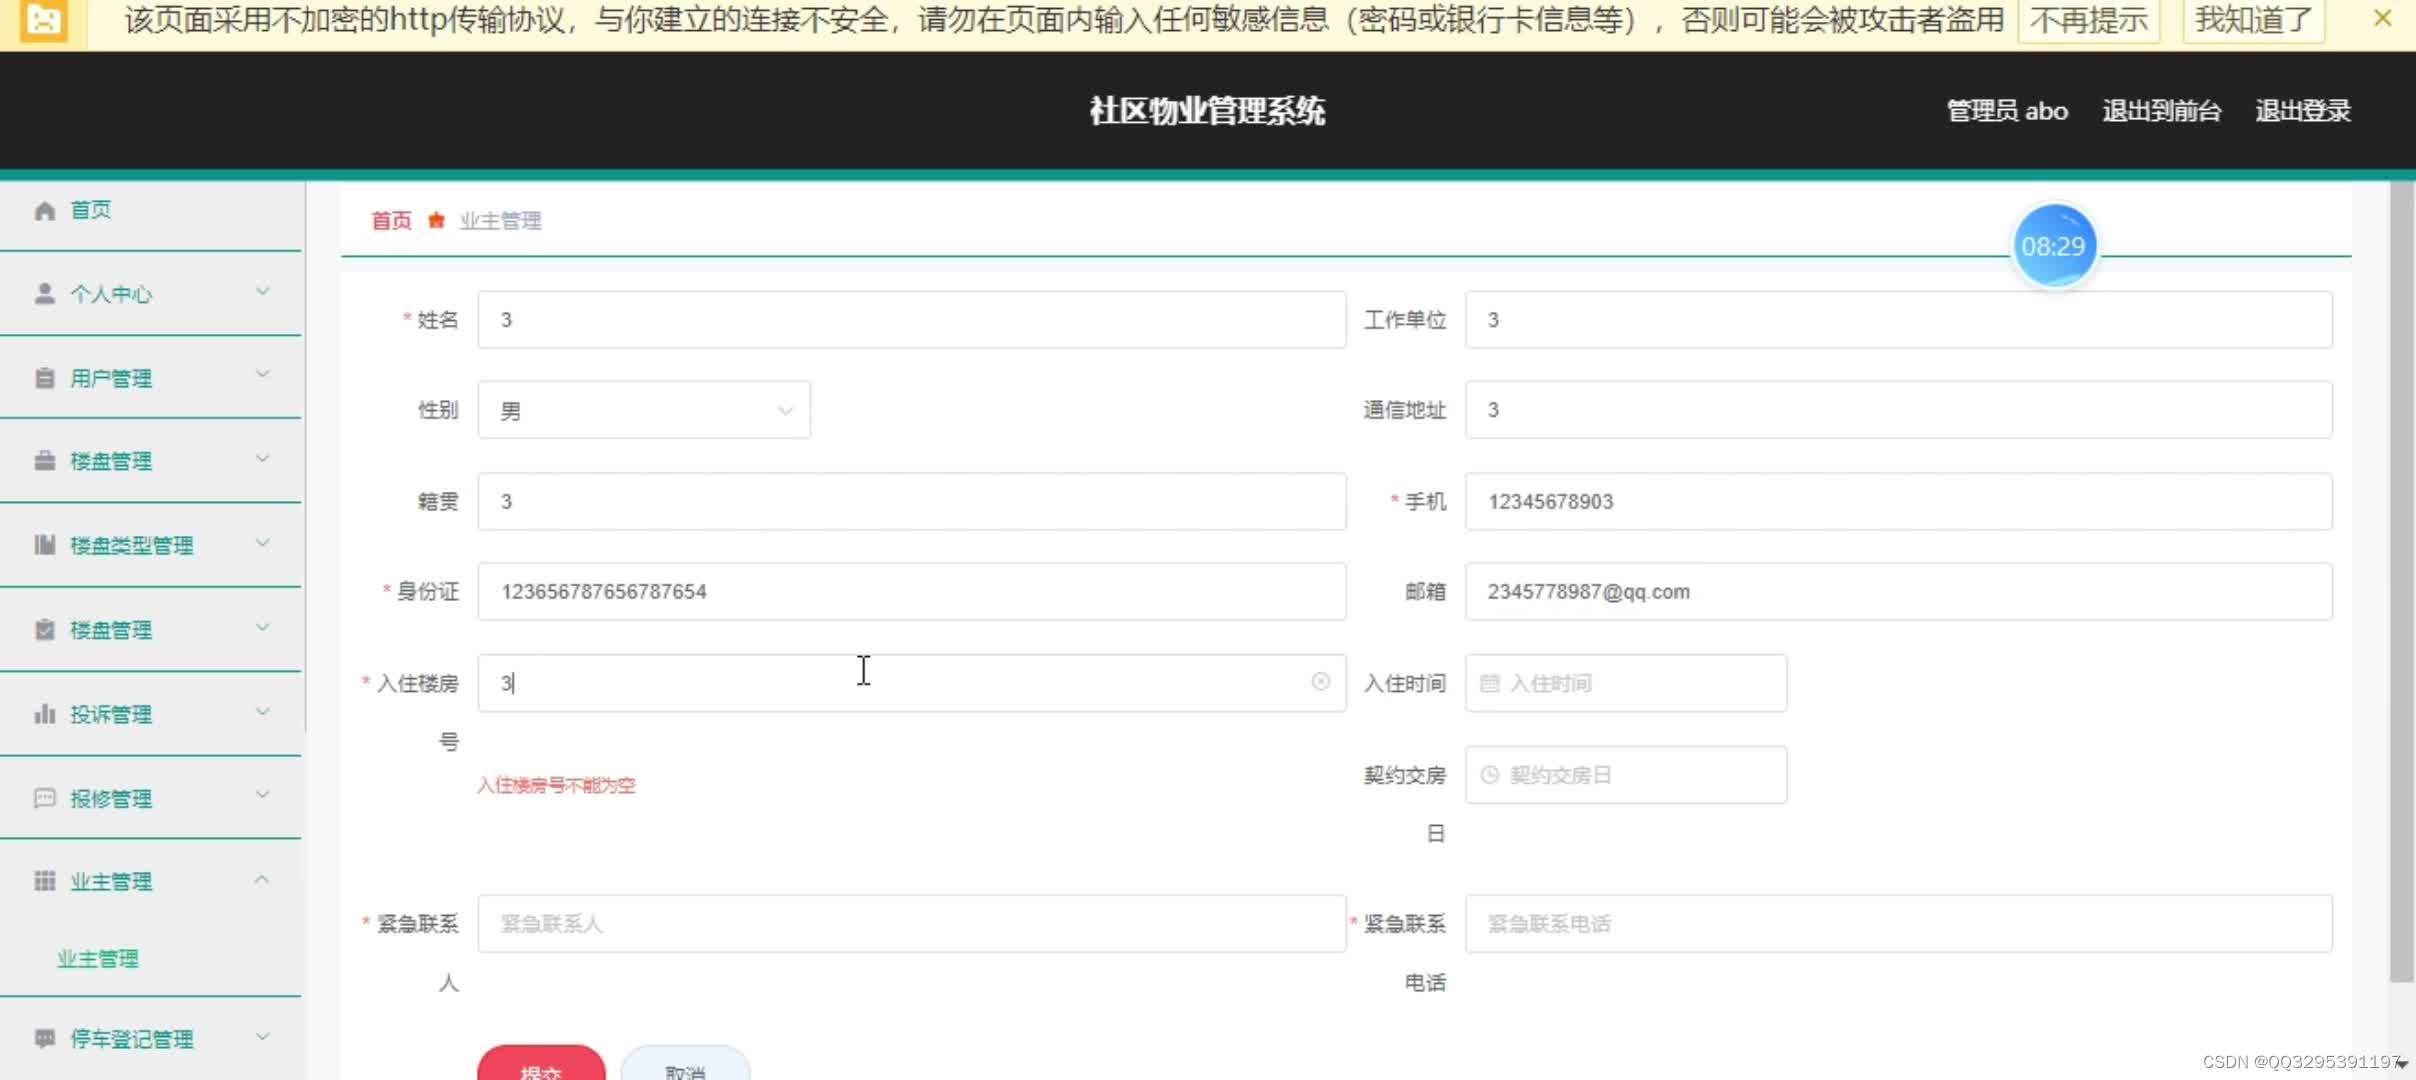Image resolution: width=2416 pixels, height=1080 pixels.
Task: Click the 业主管理 breadcrumb text
Action: [x=500, y=221]
